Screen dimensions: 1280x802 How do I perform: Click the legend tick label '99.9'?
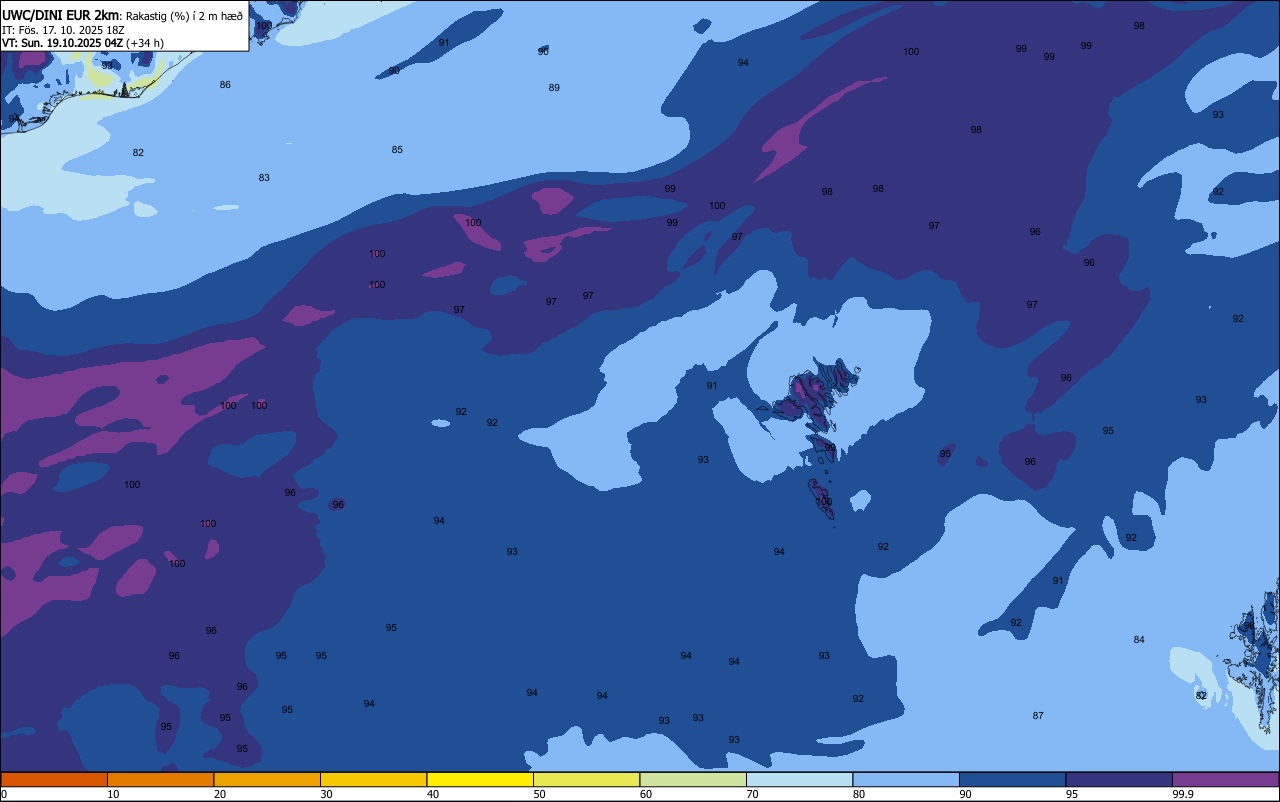coord(1183,794)
